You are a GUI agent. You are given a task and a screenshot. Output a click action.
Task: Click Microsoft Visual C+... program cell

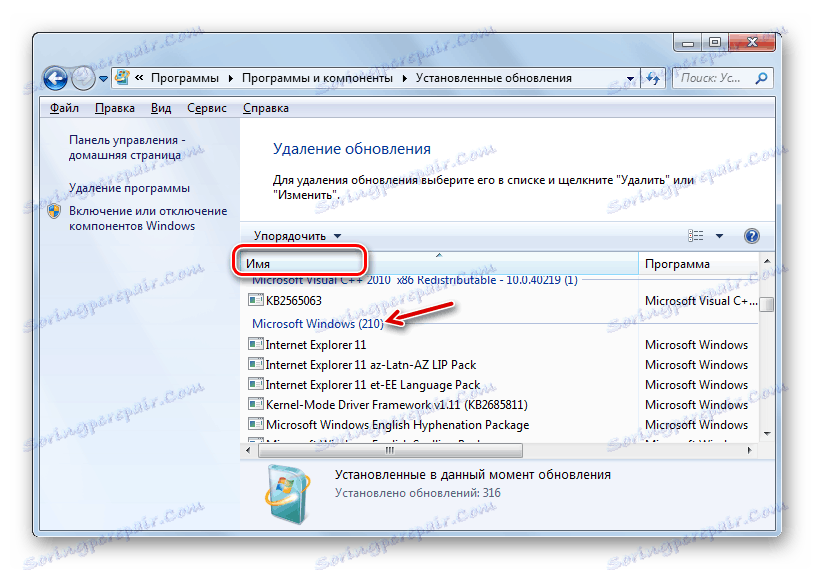pyautogui.click(x=701, y=300)
